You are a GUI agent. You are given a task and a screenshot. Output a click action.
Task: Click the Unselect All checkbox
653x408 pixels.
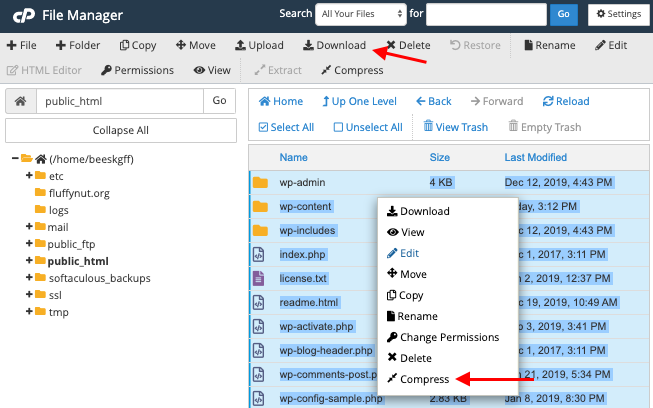pos(339,128)
